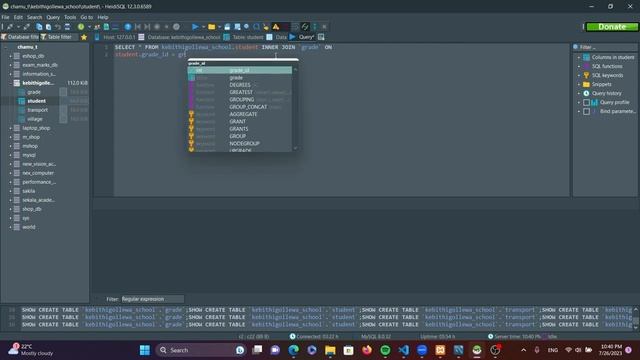Click the Database filter field
This screenshot has width=640, height=360.
20,37
